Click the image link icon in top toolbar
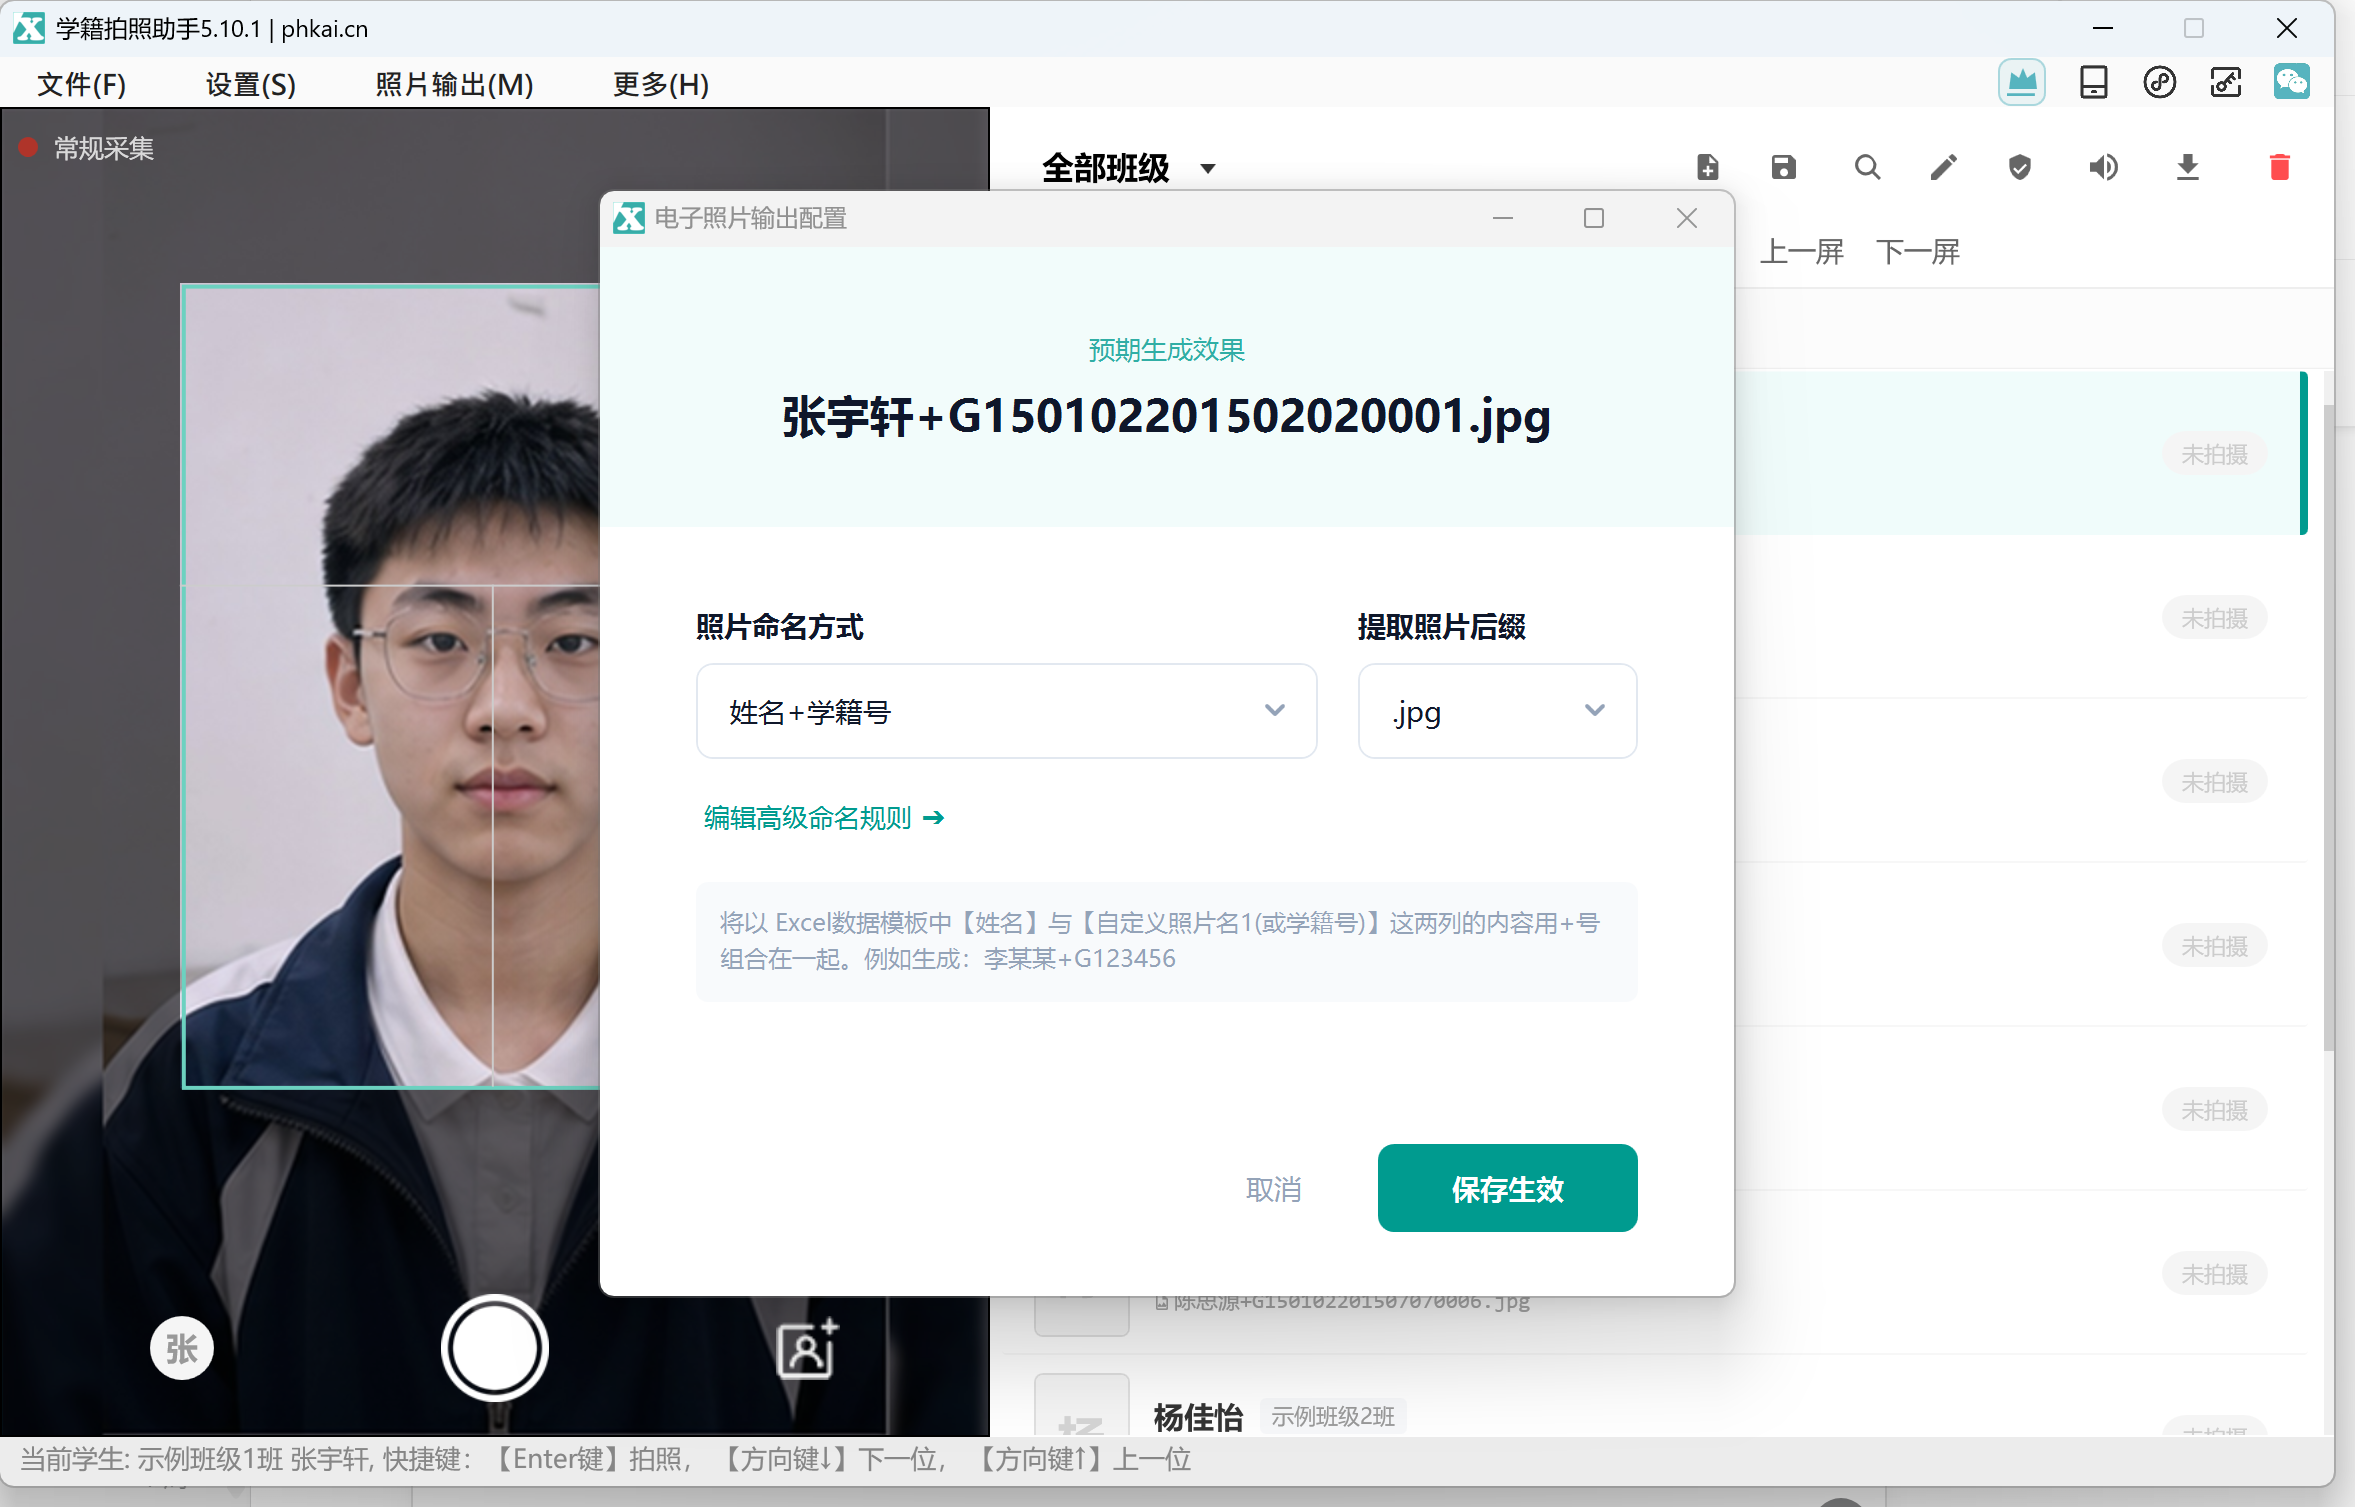The width and height of the screenshot is (2355, 1507). [2225, 82]
